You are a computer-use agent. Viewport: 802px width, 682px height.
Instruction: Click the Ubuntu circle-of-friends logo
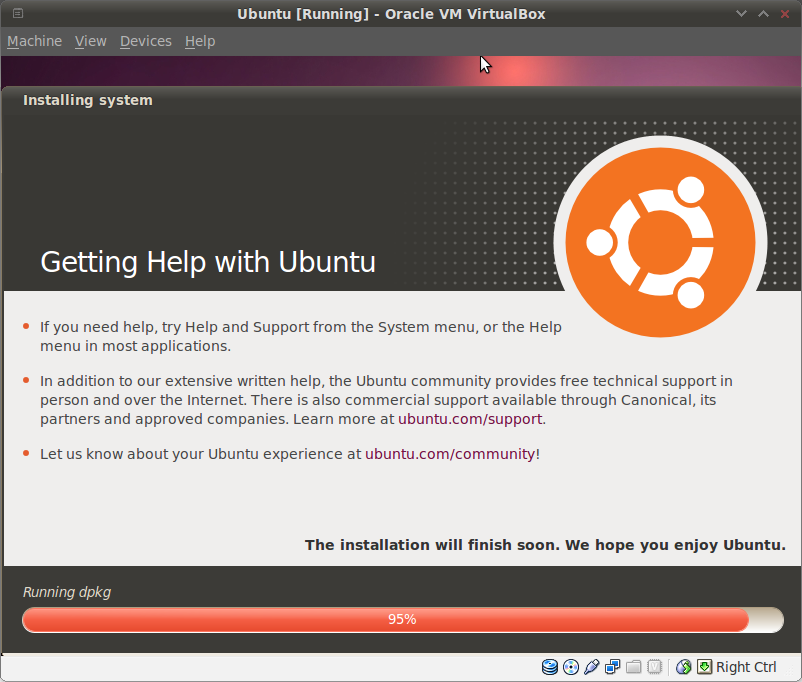[660, 242]
